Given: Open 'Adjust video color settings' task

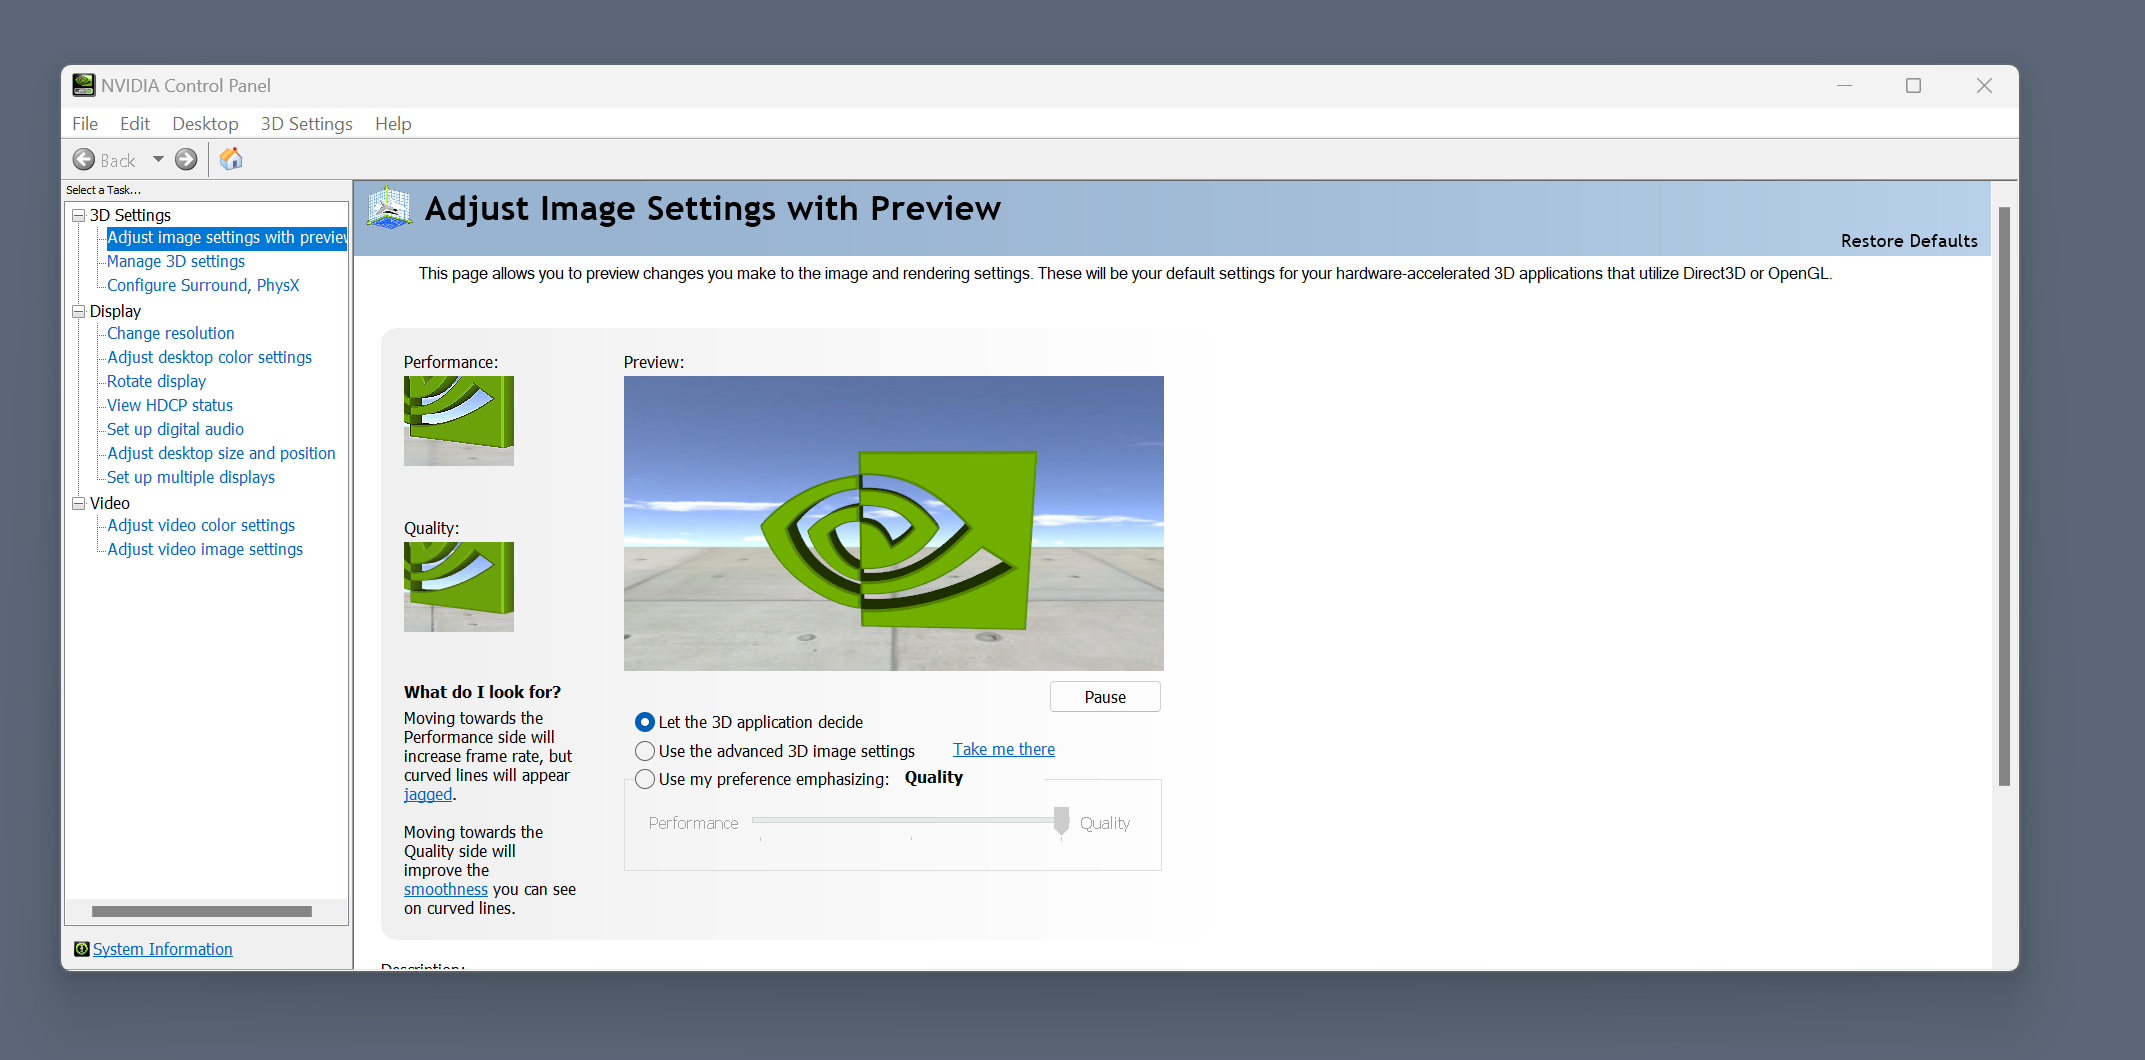Looking at the screenshot, I should pyautogui.click(x=201, y=525).
